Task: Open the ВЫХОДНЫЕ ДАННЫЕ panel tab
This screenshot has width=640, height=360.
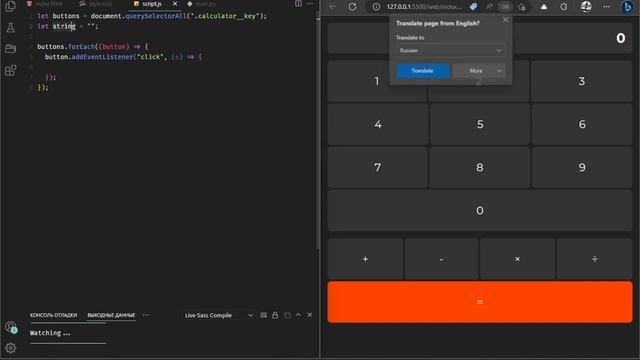Action: pos(111,315)
